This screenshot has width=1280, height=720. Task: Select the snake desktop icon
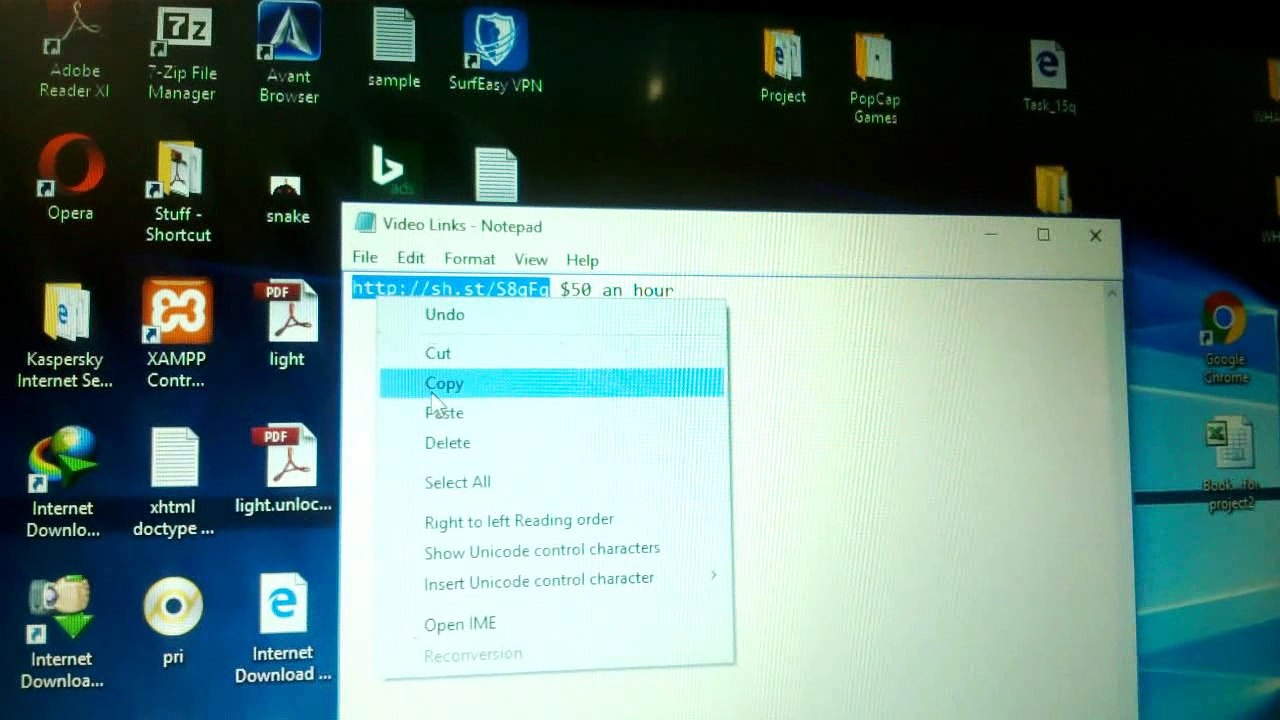click(x=287, y=200)
